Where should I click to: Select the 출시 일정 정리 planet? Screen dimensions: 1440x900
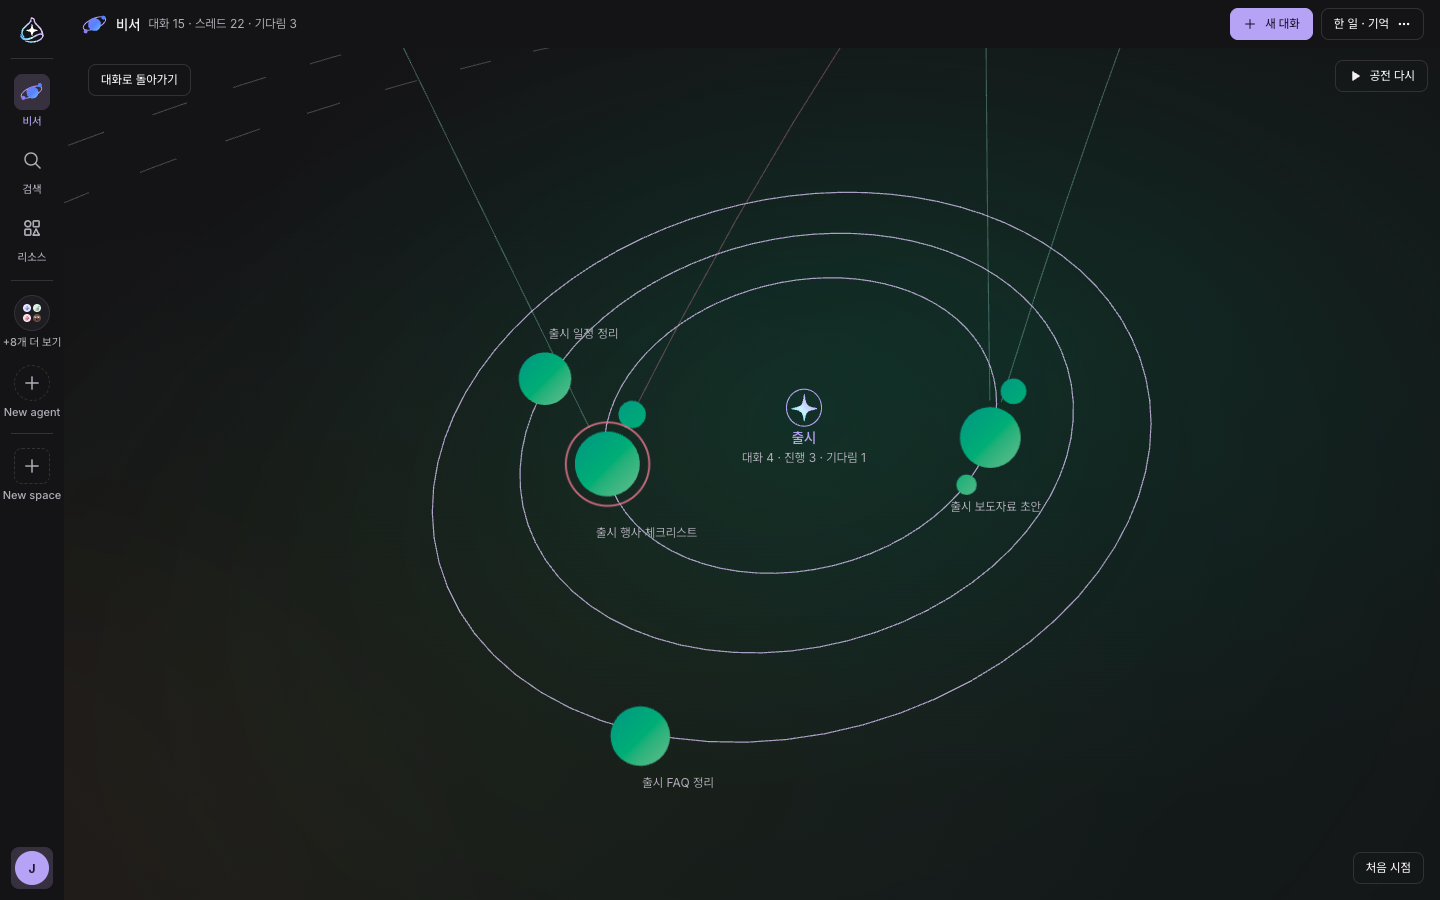545,379
